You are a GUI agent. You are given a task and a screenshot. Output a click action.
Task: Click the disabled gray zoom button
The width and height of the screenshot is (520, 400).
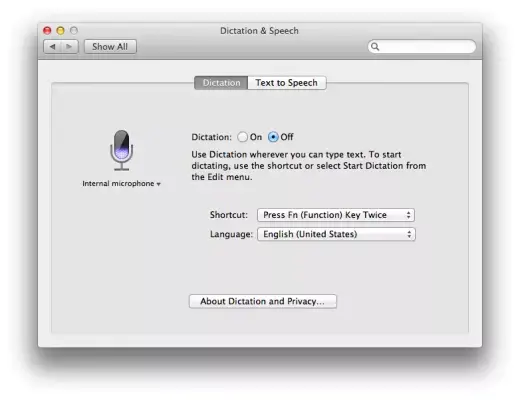click(x=74, y=31)
